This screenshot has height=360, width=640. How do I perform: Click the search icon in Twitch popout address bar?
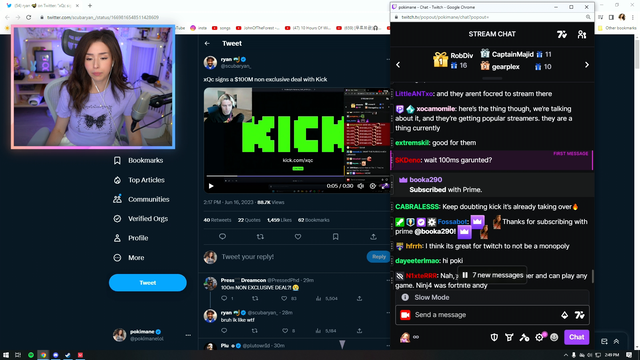(588, 17)
